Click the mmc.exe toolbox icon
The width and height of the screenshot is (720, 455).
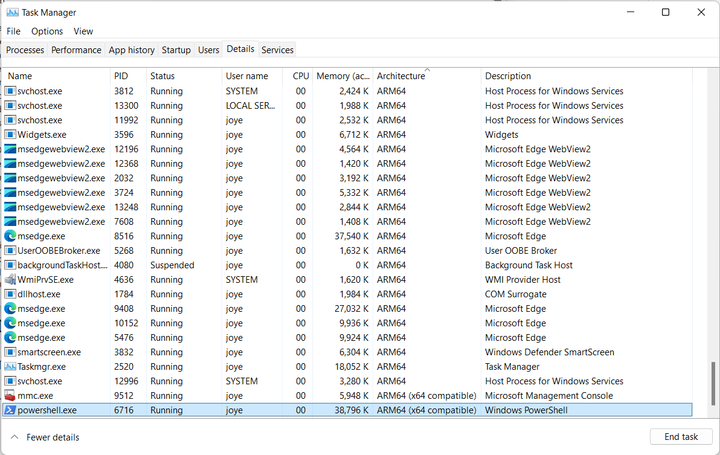10,396
